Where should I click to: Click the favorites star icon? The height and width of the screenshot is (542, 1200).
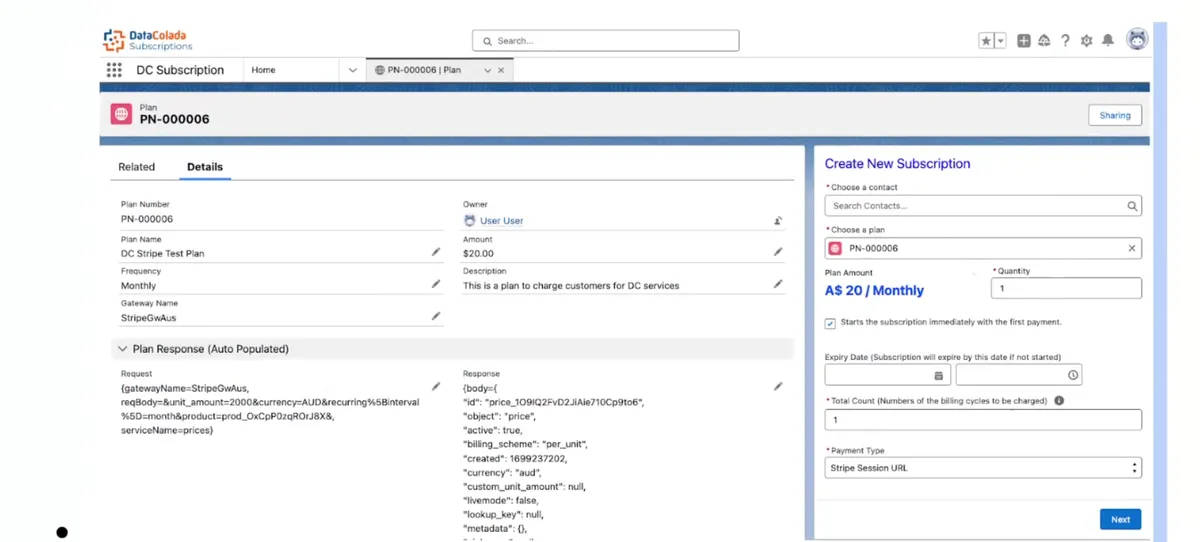point(986,41)
